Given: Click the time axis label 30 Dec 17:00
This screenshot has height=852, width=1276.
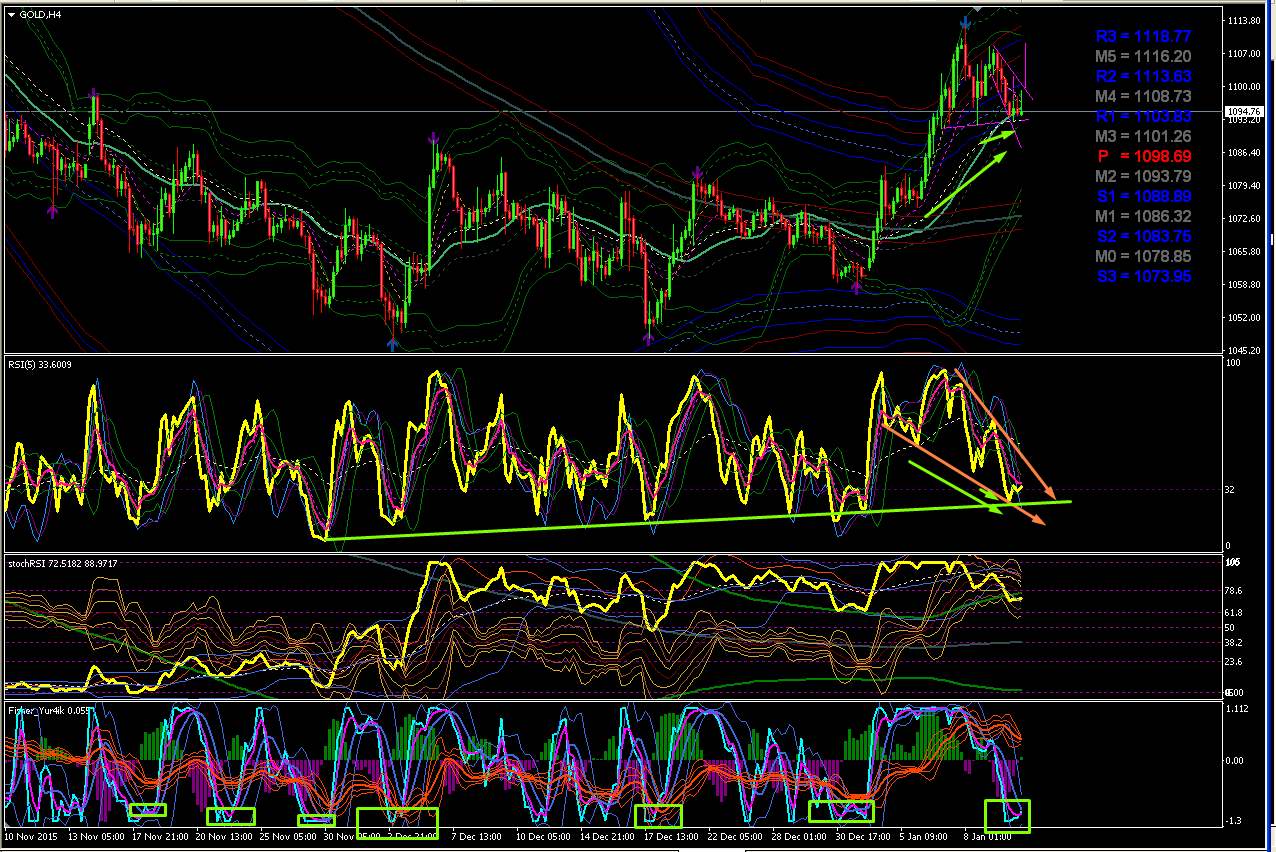Looking at the screenshot, I should (x=861, y=834).
